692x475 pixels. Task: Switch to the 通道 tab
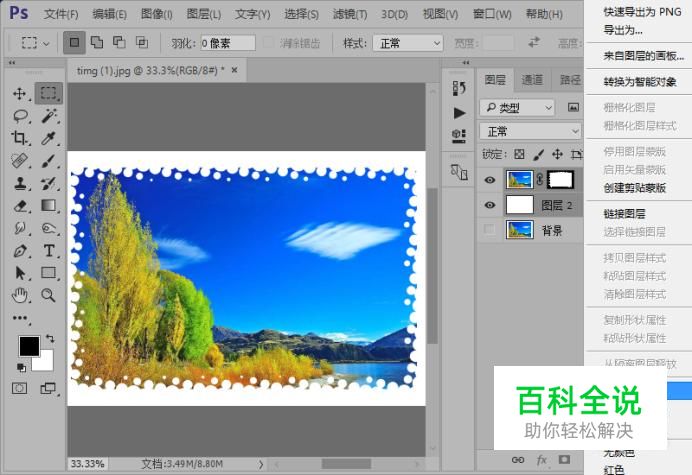click(532, 80)
